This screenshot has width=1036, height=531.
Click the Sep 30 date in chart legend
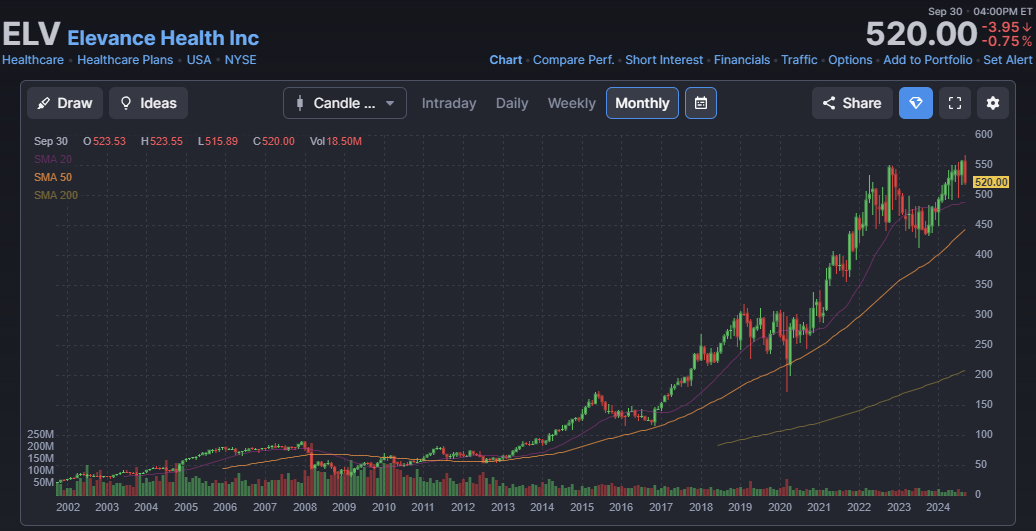[x=51, y=141]
